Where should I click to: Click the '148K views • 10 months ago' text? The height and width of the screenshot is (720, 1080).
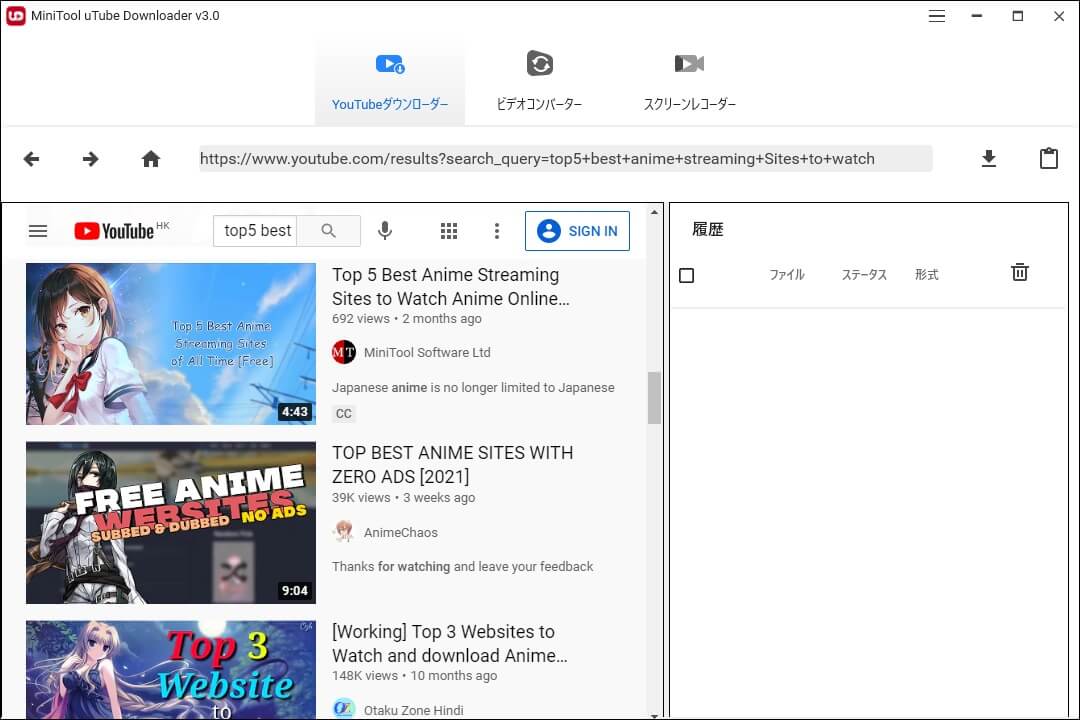click(x=415, y=675)
